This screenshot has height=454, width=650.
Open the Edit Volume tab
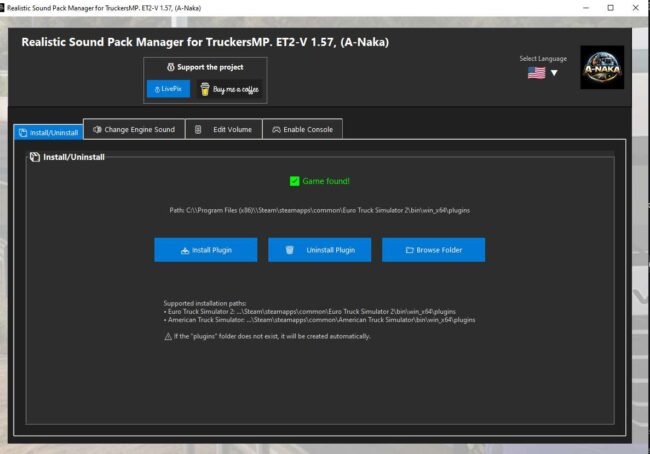pos(224,129)
